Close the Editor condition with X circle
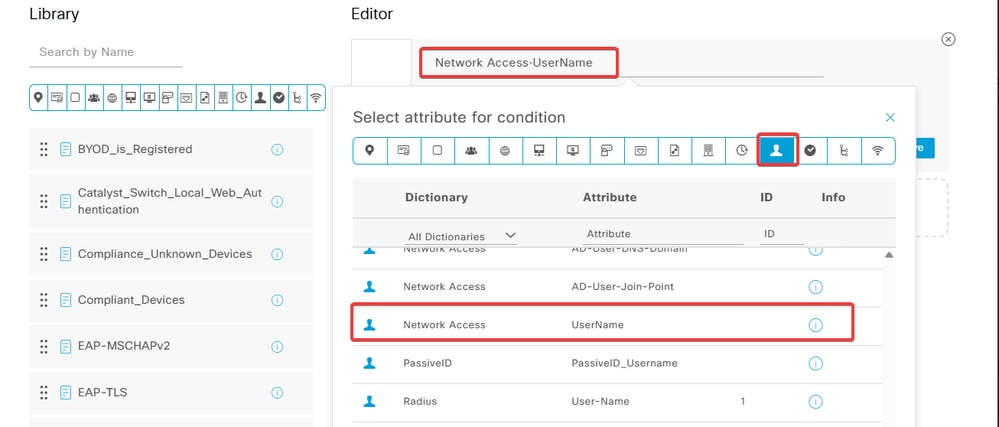The height and width of the screenshot is (427, 999). click(x=948, y=40)
